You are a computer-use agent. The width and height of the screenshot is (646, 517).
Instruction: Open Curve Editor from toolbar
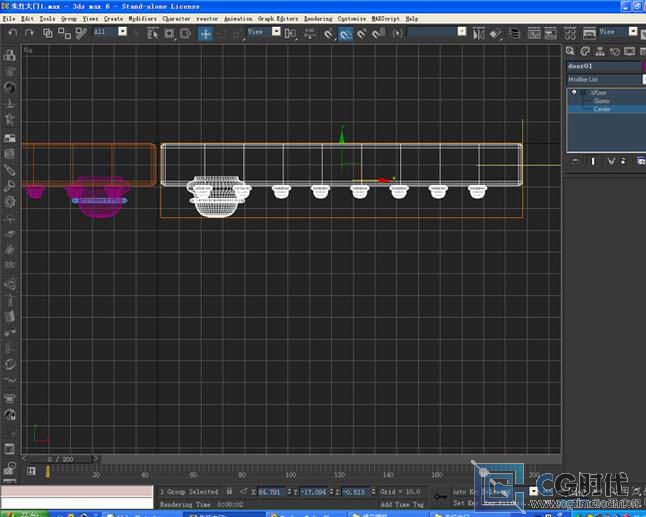(534, 33)
